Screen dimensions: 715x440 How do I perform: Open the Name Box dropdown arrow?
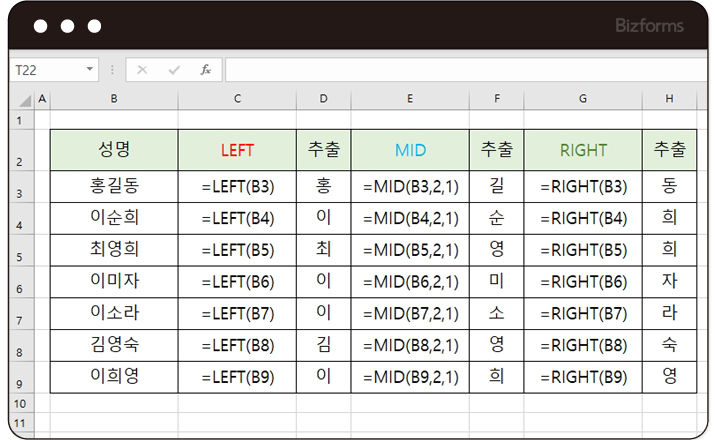[90, 70]
